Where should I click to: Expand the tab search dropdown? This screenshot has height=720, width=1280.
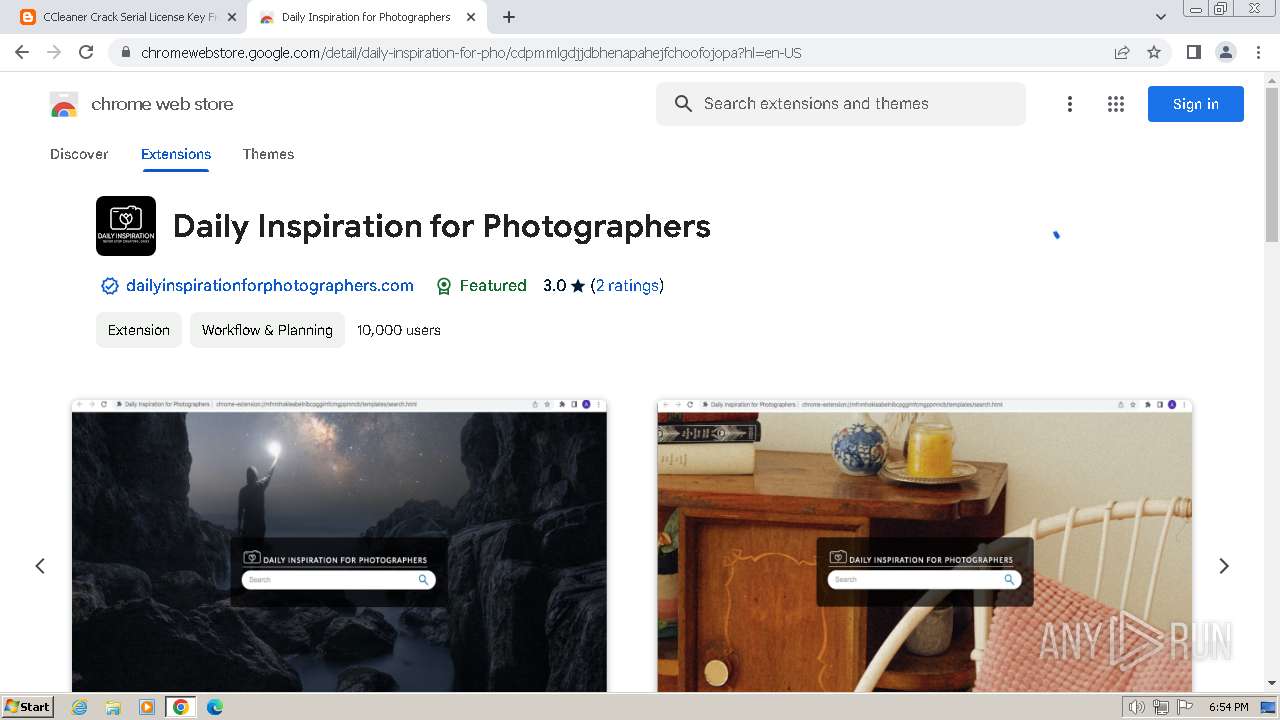[1161, 17]
